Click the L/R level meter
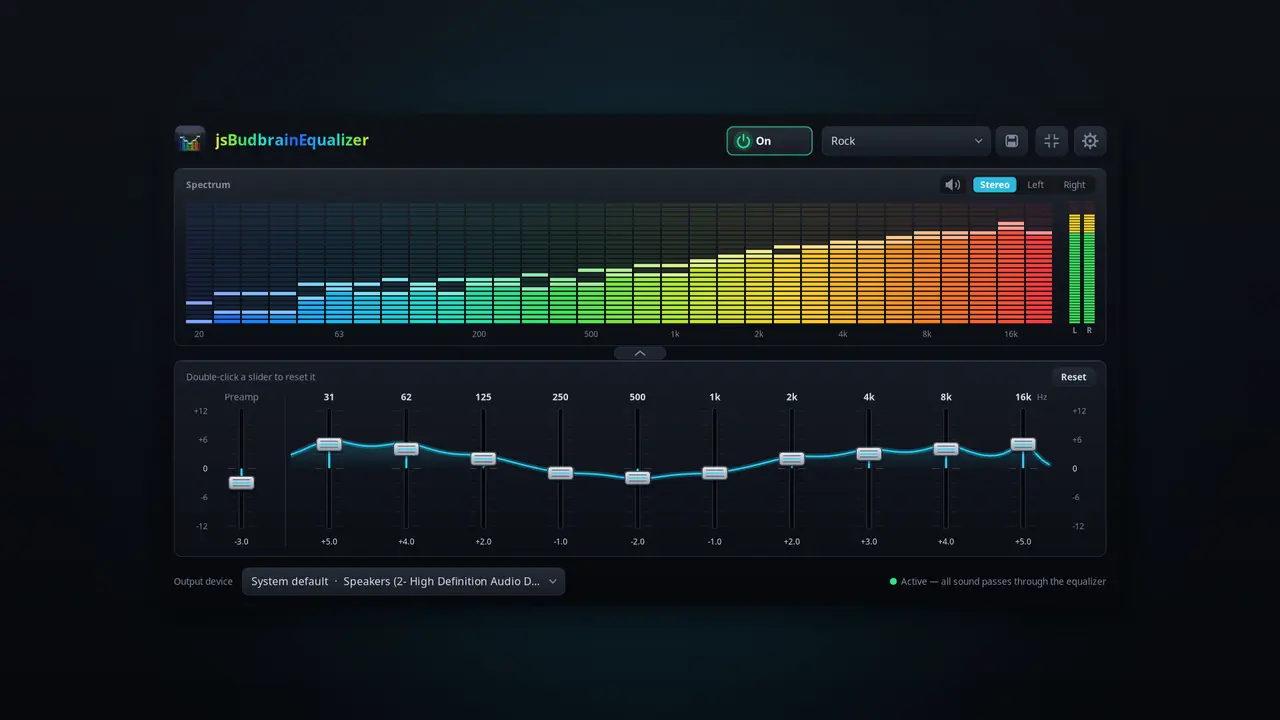Screen dimensions: 1280x720 1082,268
